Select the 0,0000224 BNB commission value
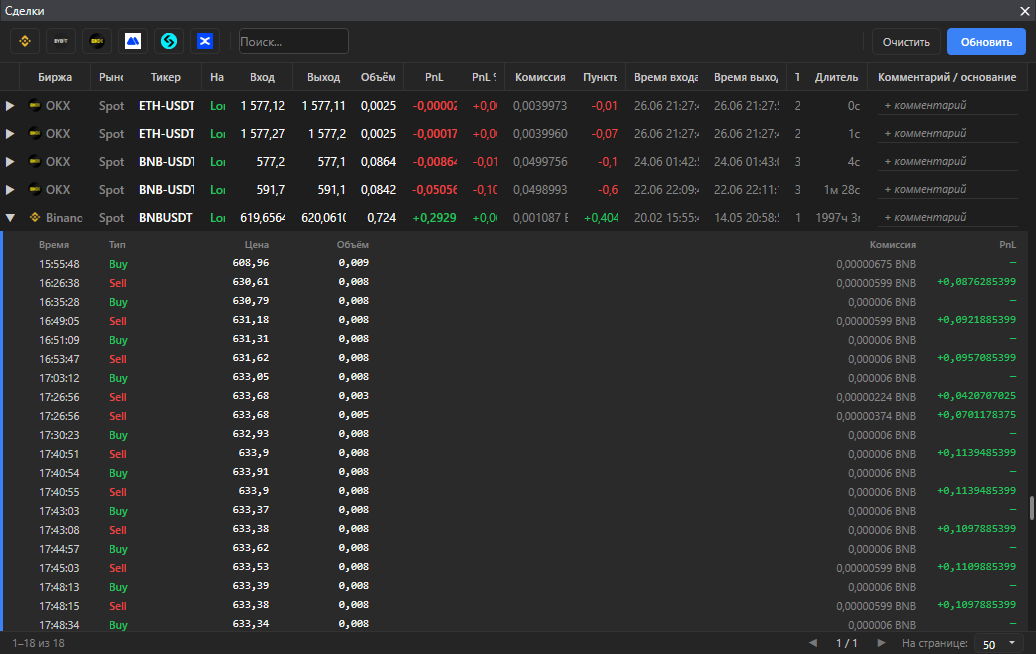 pos(876,397)
